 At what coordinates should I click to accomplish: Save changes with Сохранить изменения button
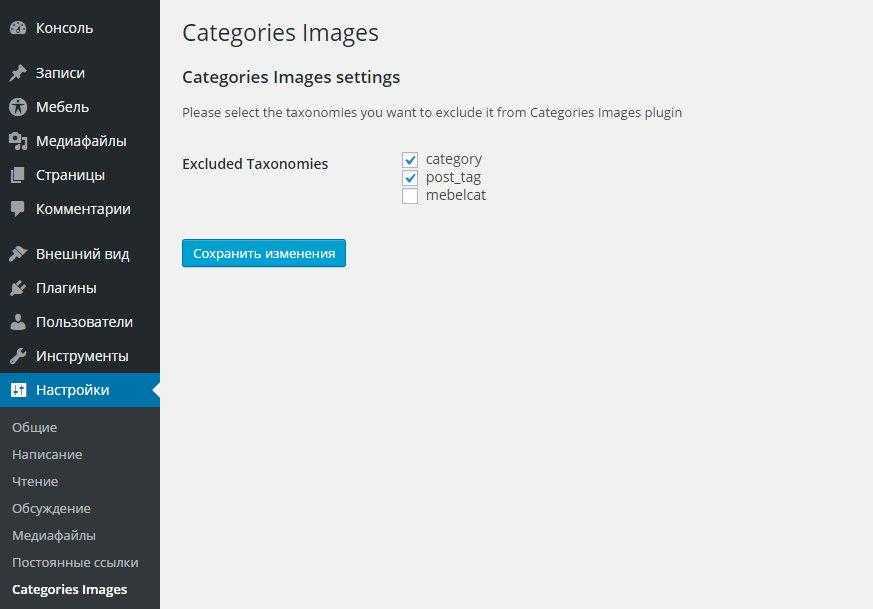(264, 253)
